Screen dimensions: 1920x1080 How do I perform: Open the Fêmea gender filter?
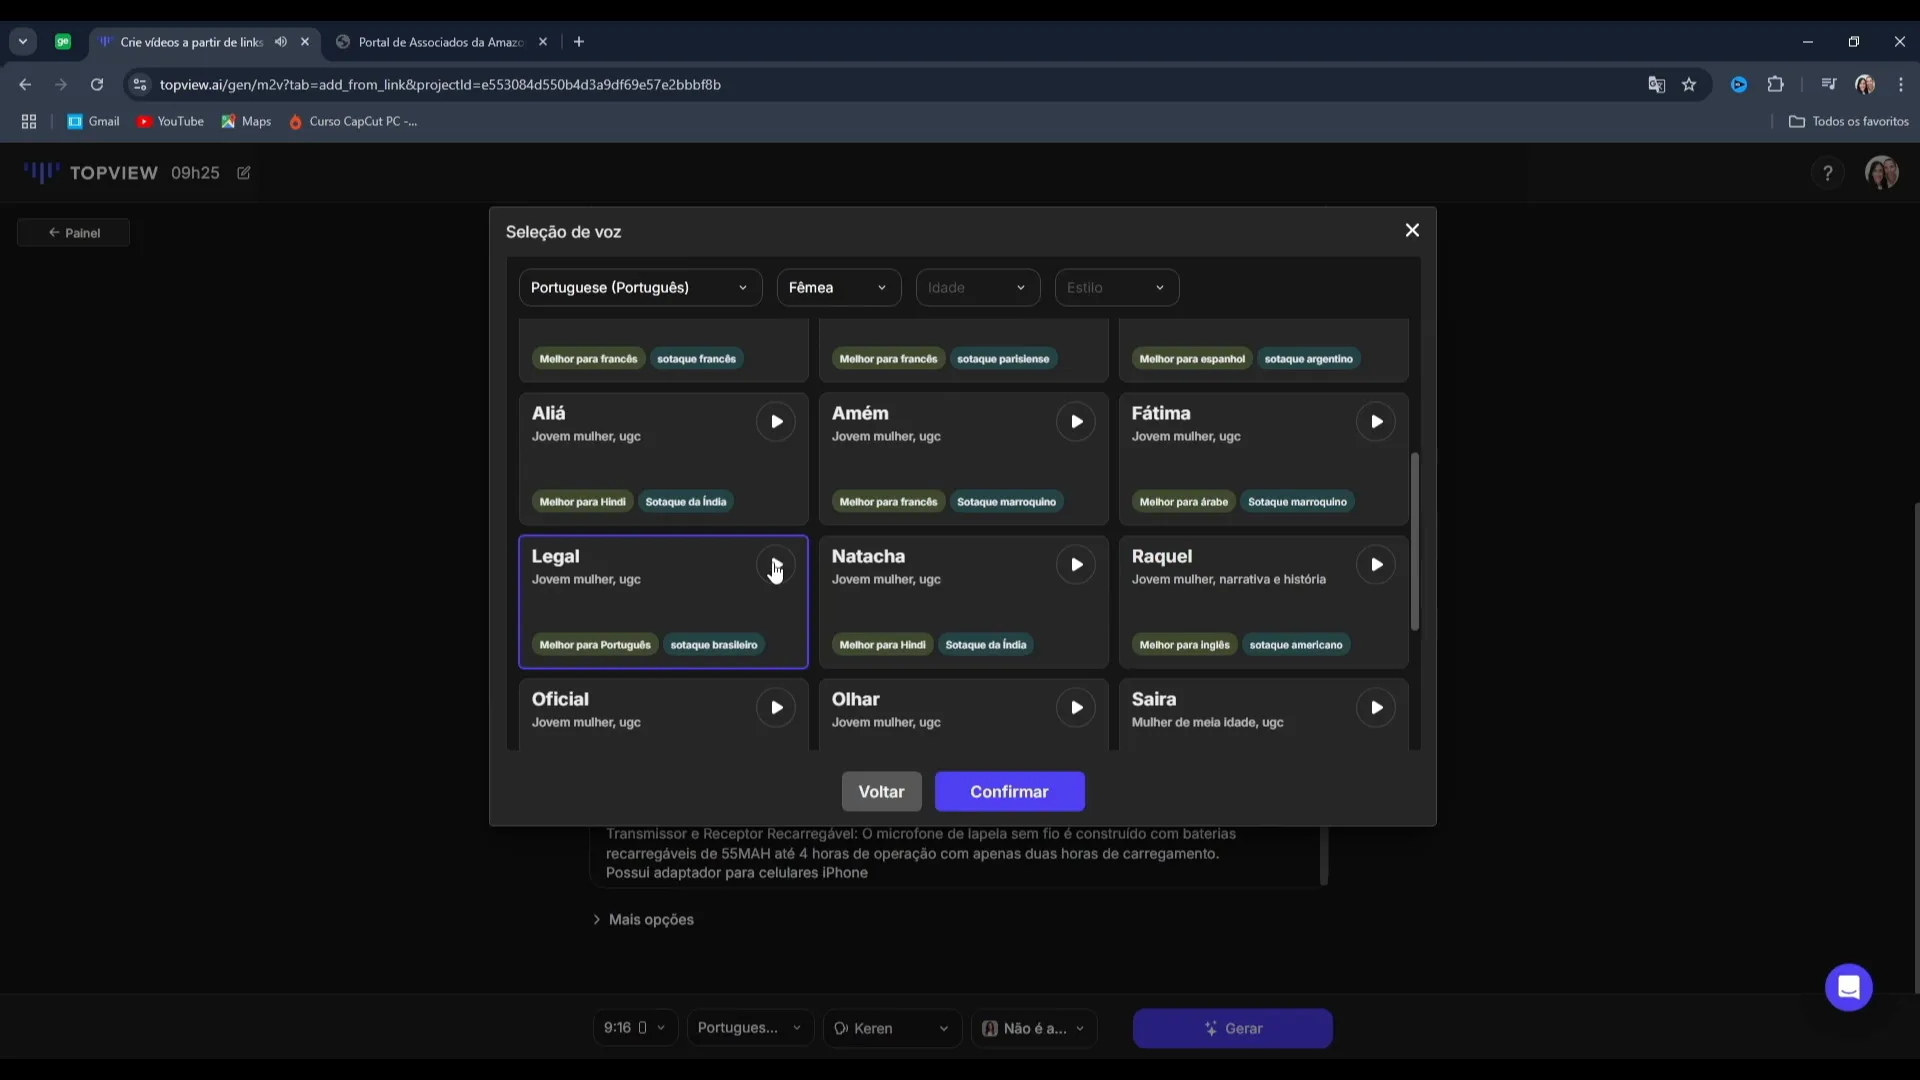838,288
